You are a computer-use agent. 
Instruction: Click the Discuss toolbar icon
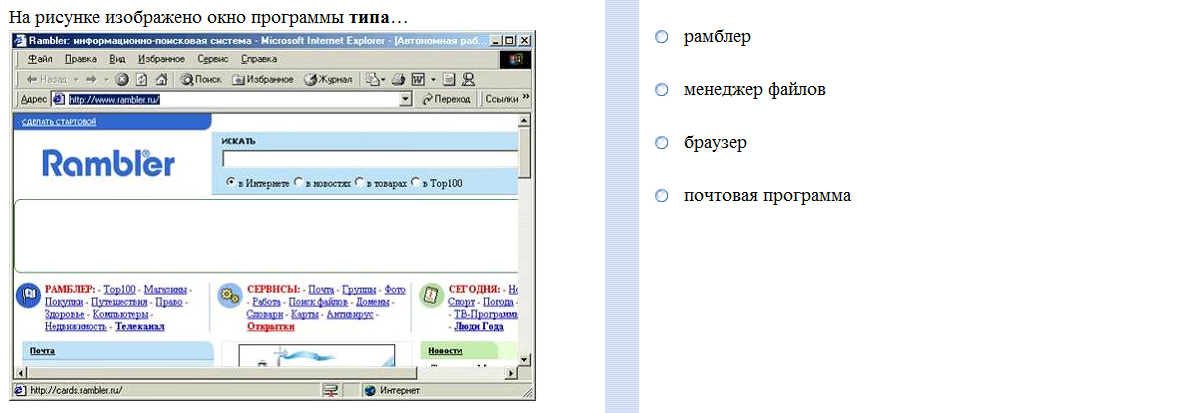(x=449, y=78)
